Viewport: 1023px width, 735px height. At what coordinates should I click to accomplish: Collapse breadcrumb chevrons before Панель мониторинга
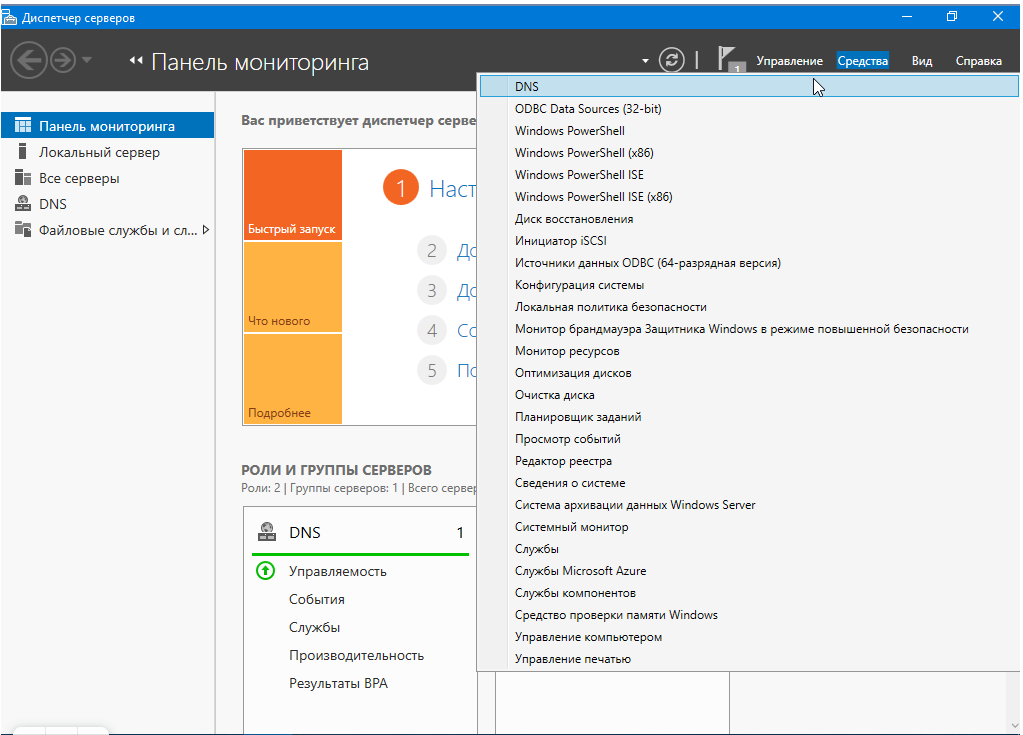click(x=136, y=61)
